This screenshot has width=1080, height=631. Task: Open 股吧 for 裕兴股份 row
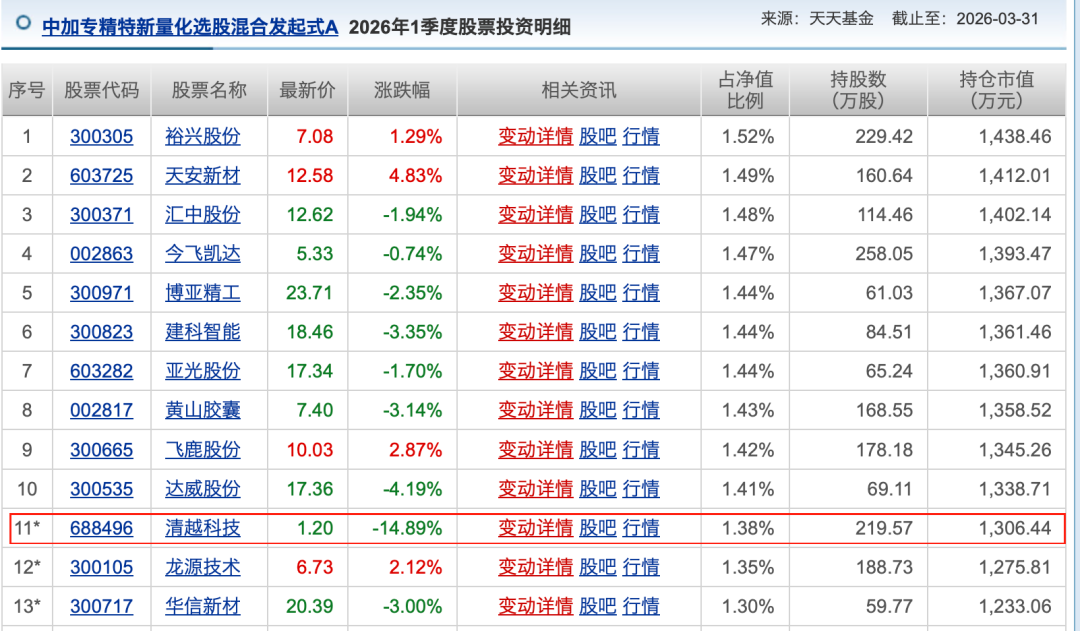pyautogui.click(x=597, y=136)
